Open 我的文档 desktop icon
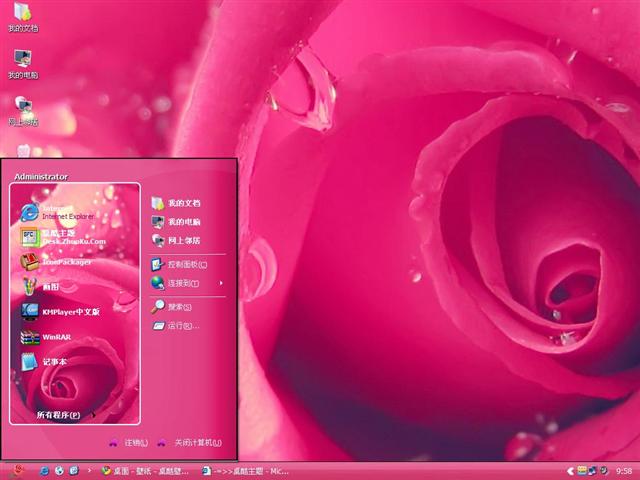This screenshot has height=480, width=640. coord(23,17)
